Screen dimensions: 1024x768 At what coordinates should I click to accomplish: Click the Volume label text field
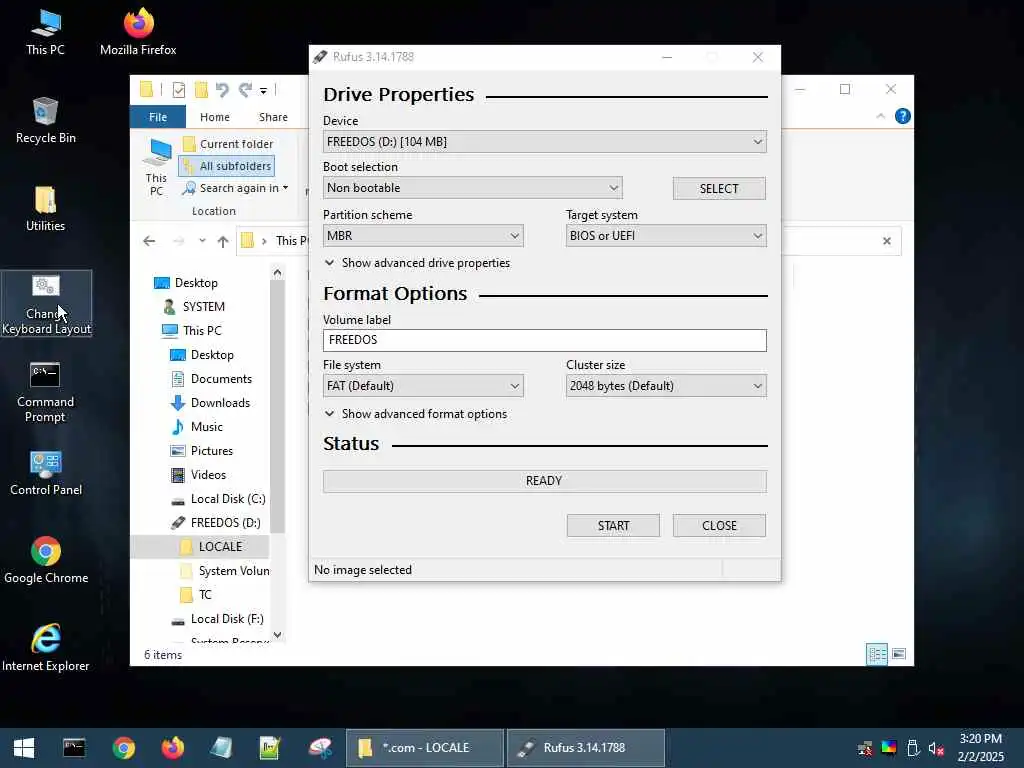click(545, 340)
